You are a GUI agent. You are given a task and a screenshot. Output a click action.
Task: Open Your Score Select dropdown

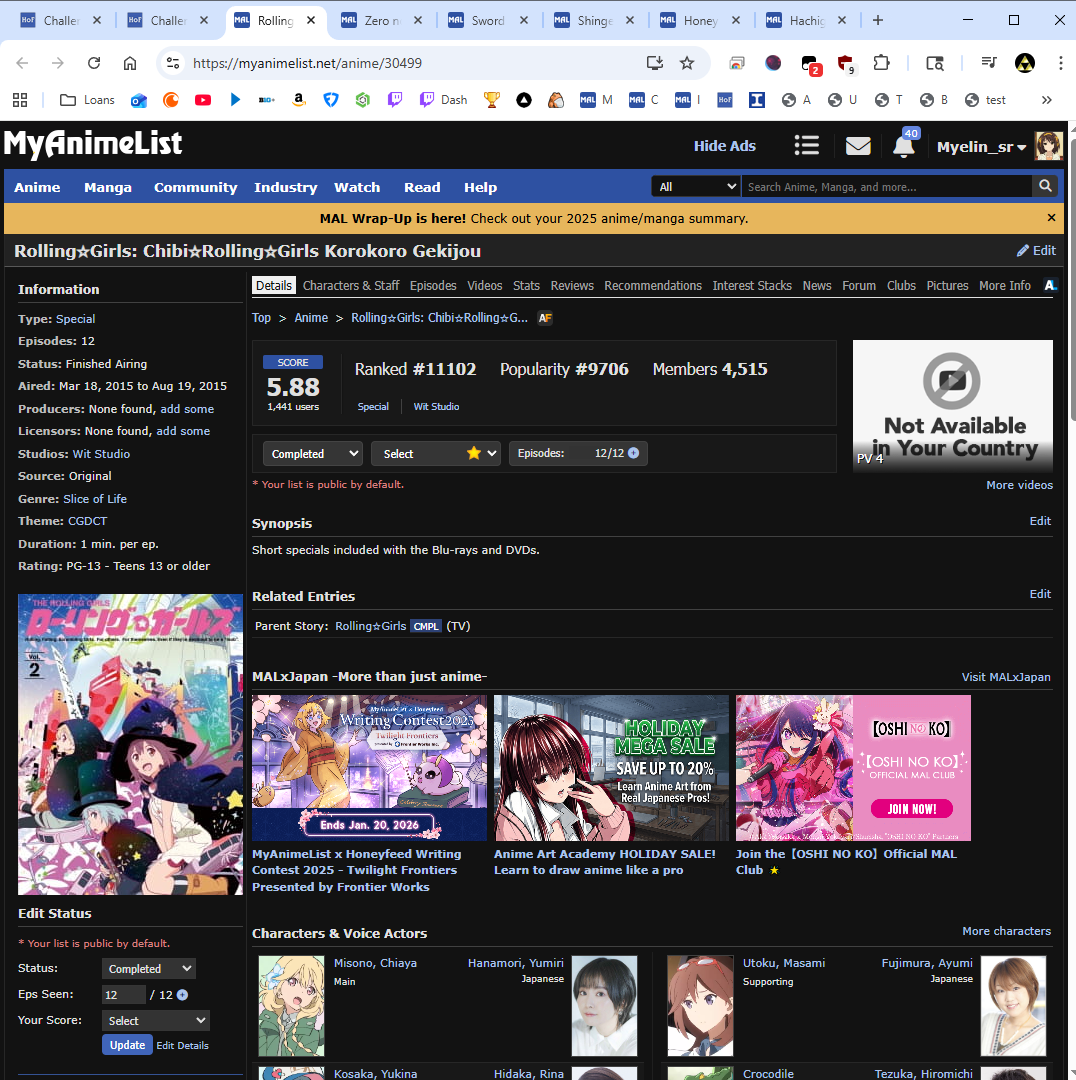click(156, 1021)
